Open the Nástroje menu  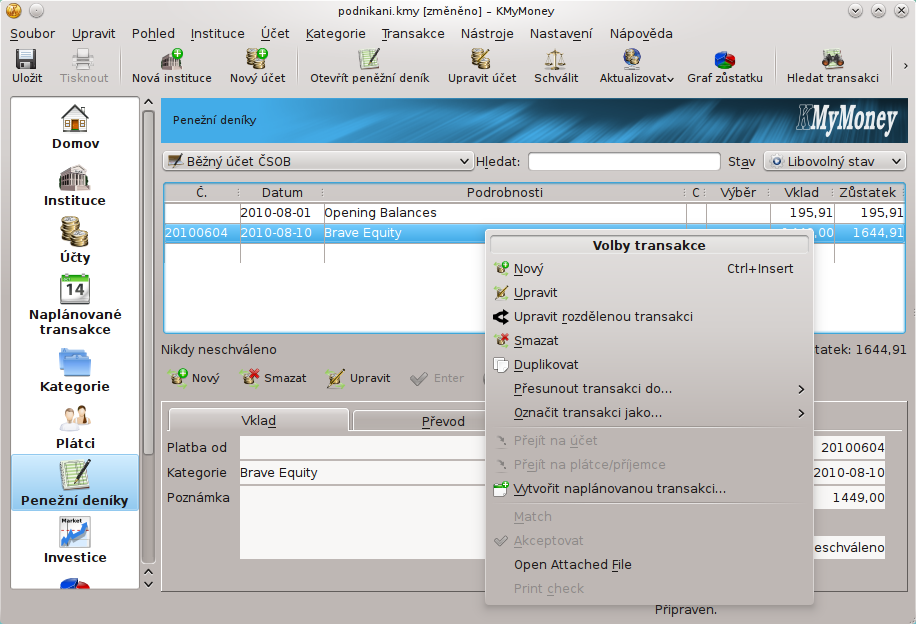click(487, 34)
